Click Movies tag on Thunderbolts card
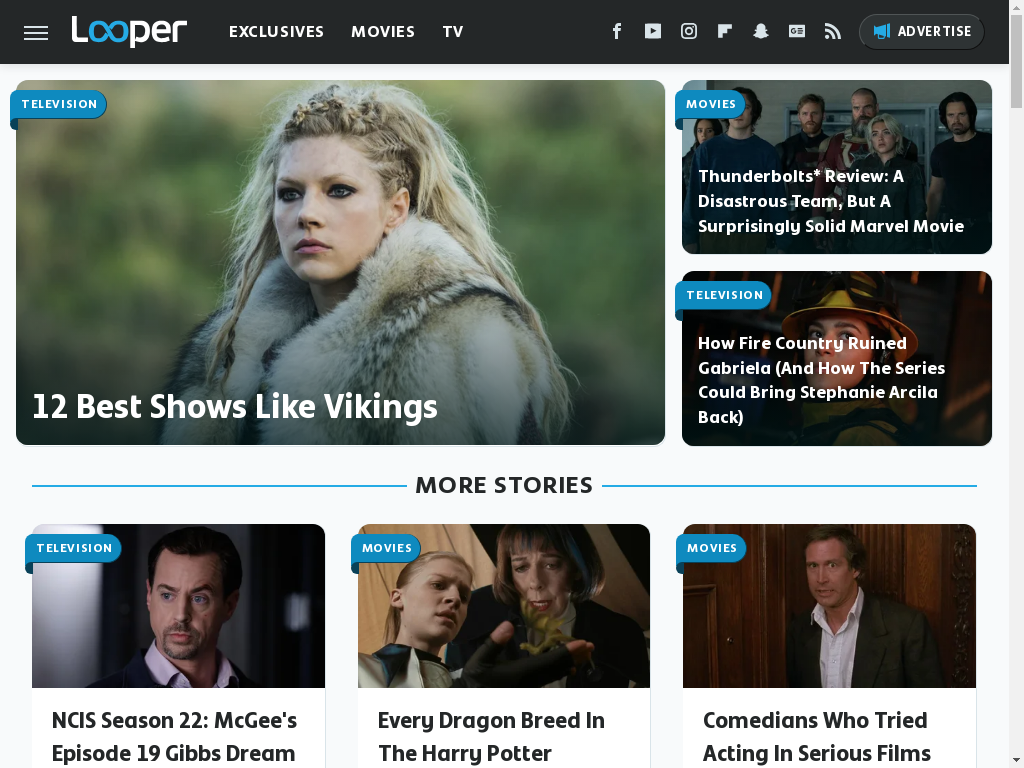The height and width of the screenshot is (768, 1024). pyautogui.click(x=711, y=104)
